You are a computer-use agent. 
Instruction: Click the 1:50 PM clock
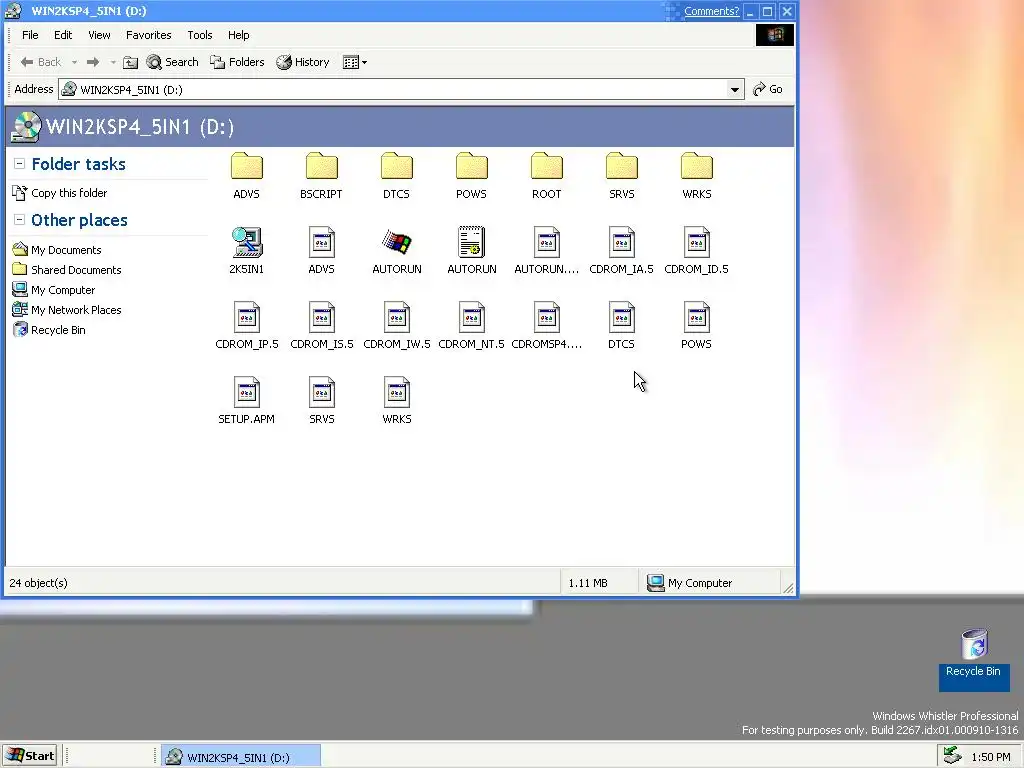pyautogui.click(x=991, y=757)
